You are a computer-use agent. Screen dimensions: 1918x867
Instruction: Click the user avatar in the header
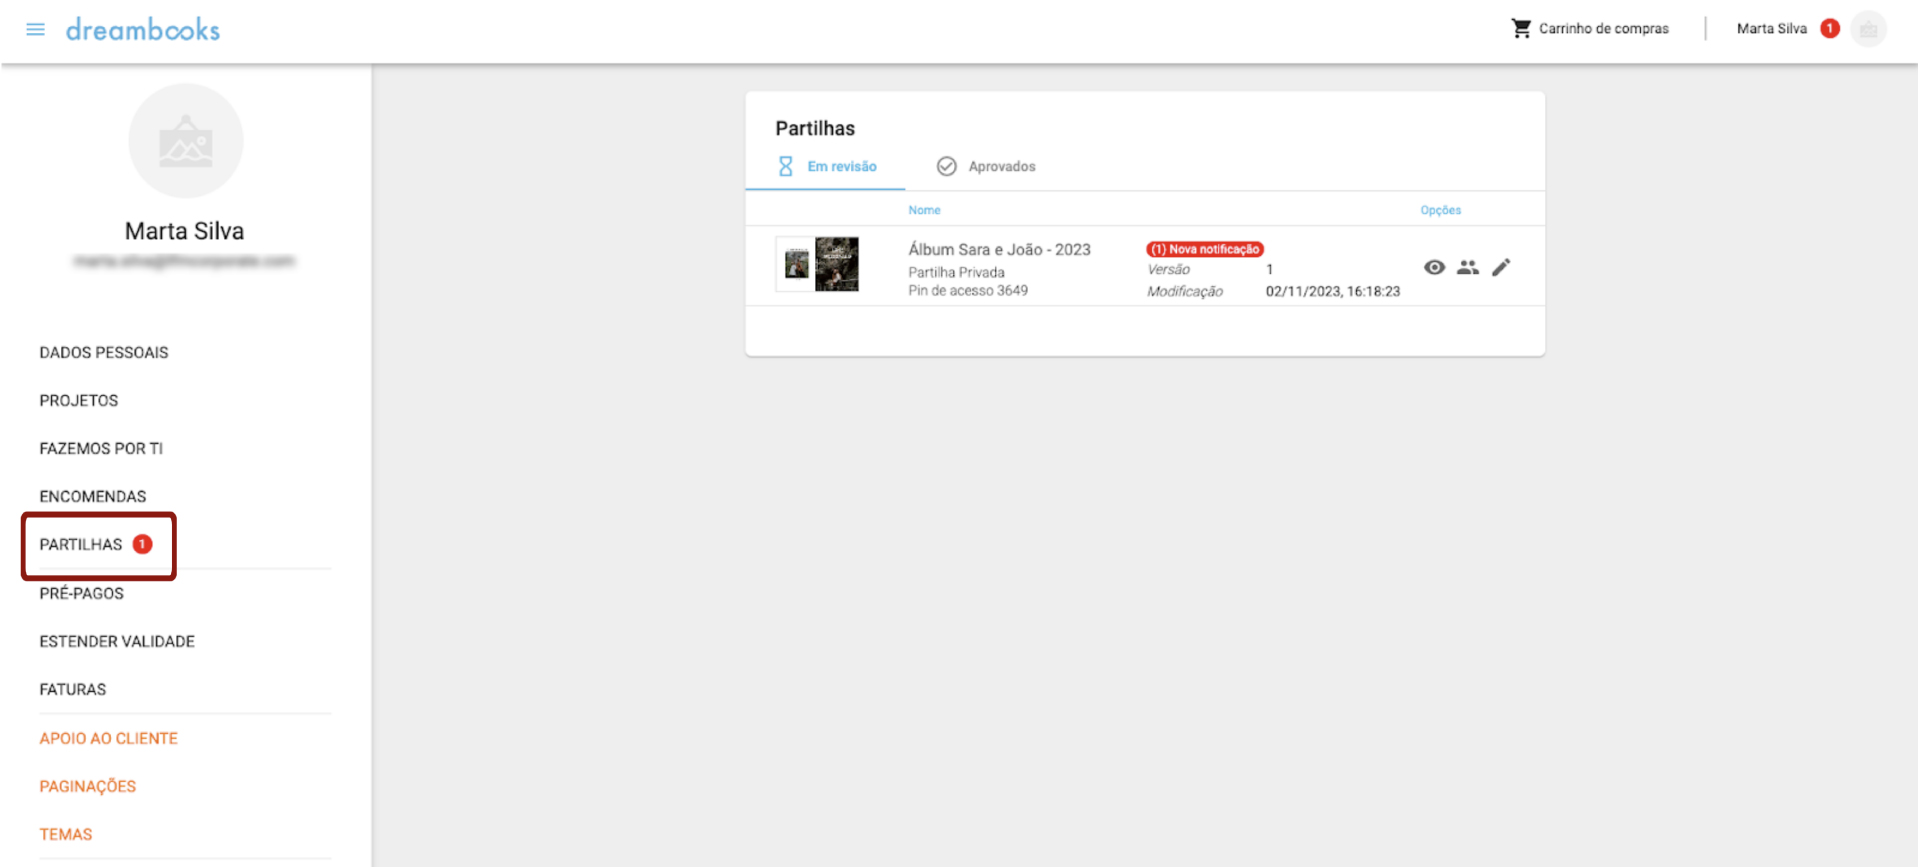1867,29
